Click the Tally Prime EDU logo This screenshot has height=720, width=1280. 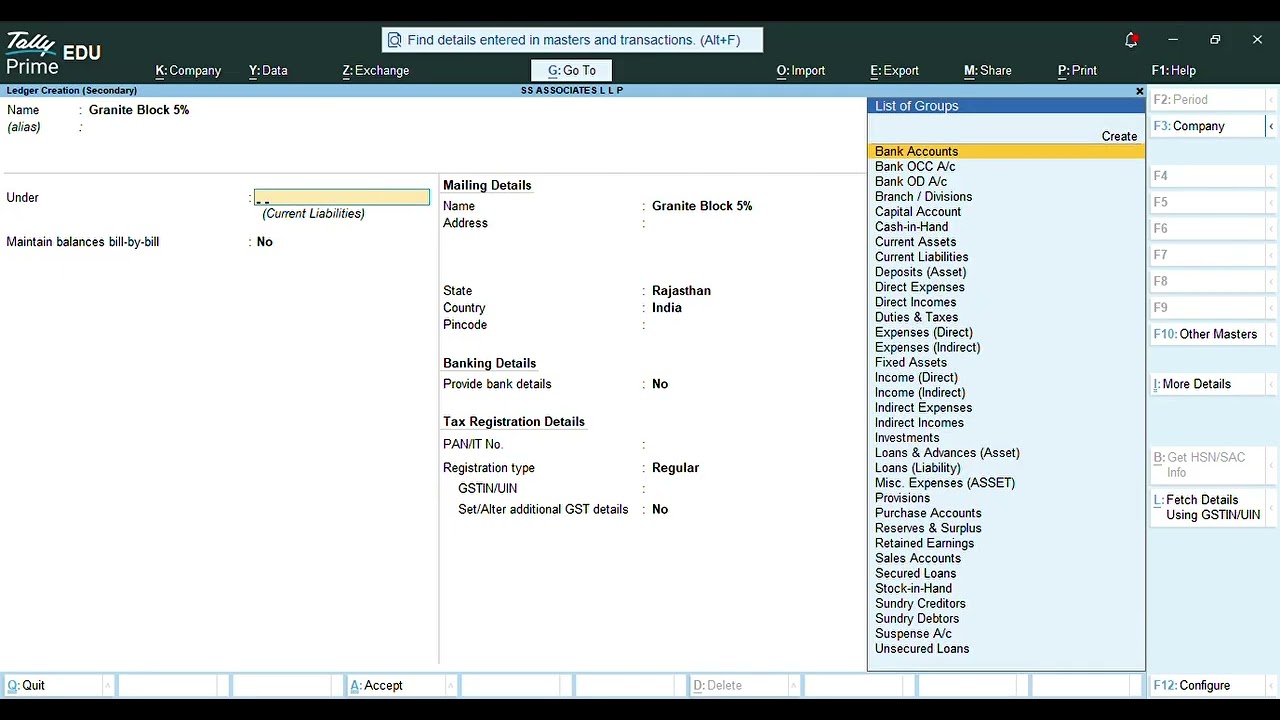[x=54, y=55]
